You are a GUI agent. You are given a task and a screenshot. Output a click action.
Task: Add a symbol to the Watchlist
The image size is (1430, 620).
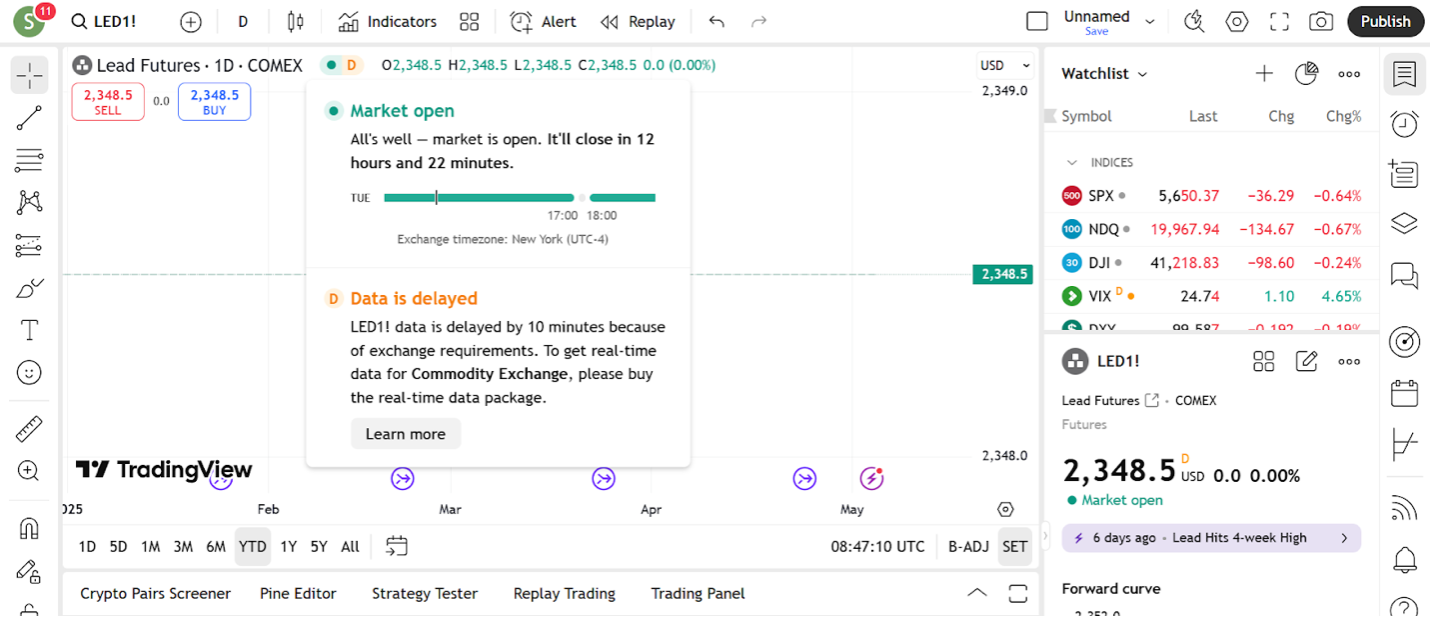1264,73
